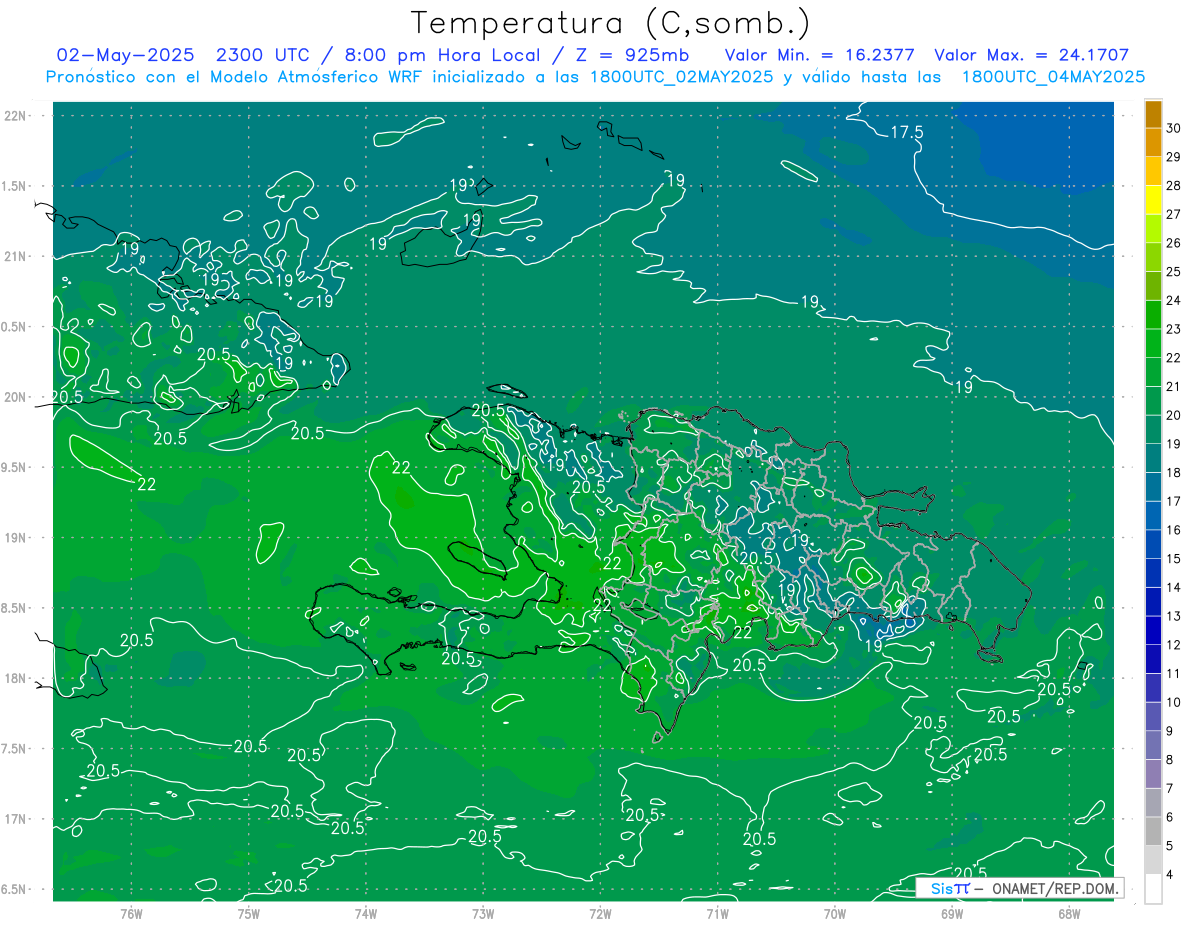Click the '8:00 pm Hora Local' text
1200x927 pixels.
coord(441,55)
